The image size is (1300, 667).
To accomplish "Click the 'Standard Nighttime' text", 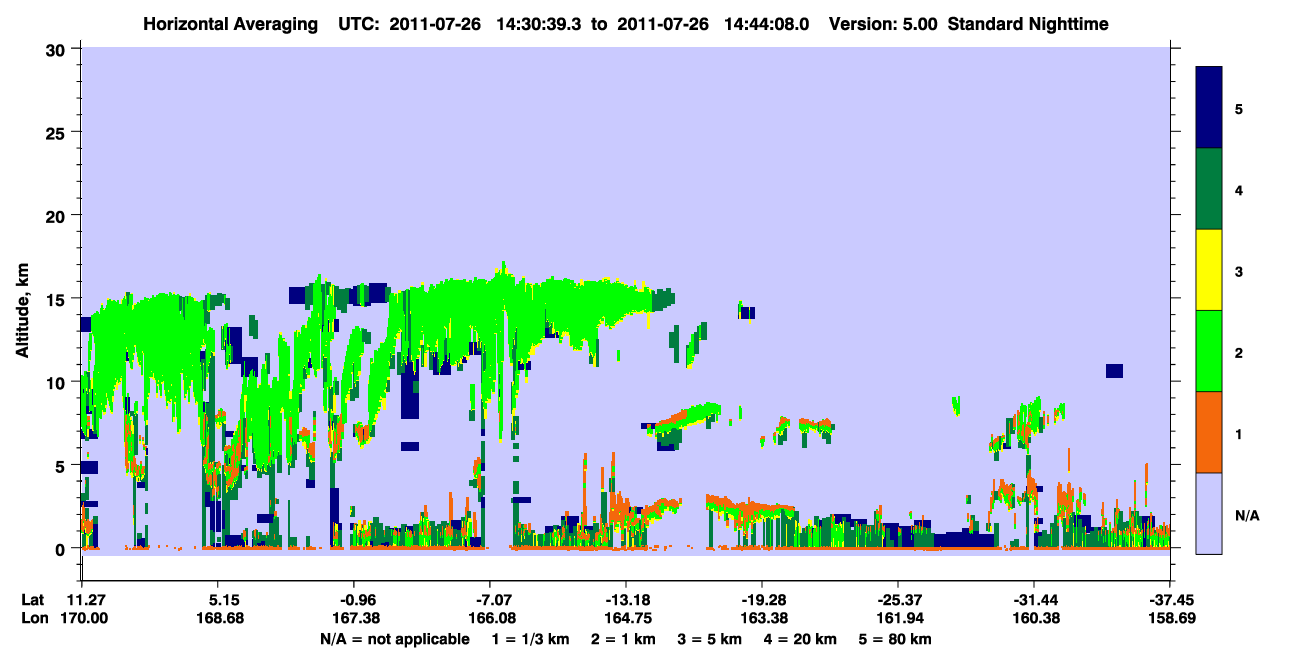I will click(x=1028, y=23).
